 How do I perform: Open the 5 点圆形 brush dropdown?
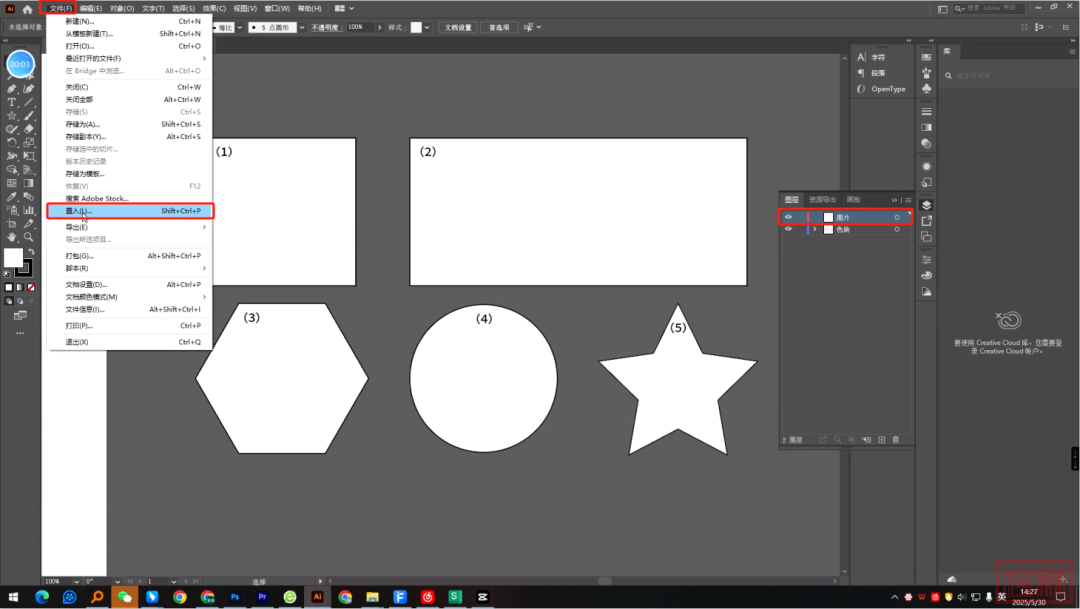click(x=302, y=28)
